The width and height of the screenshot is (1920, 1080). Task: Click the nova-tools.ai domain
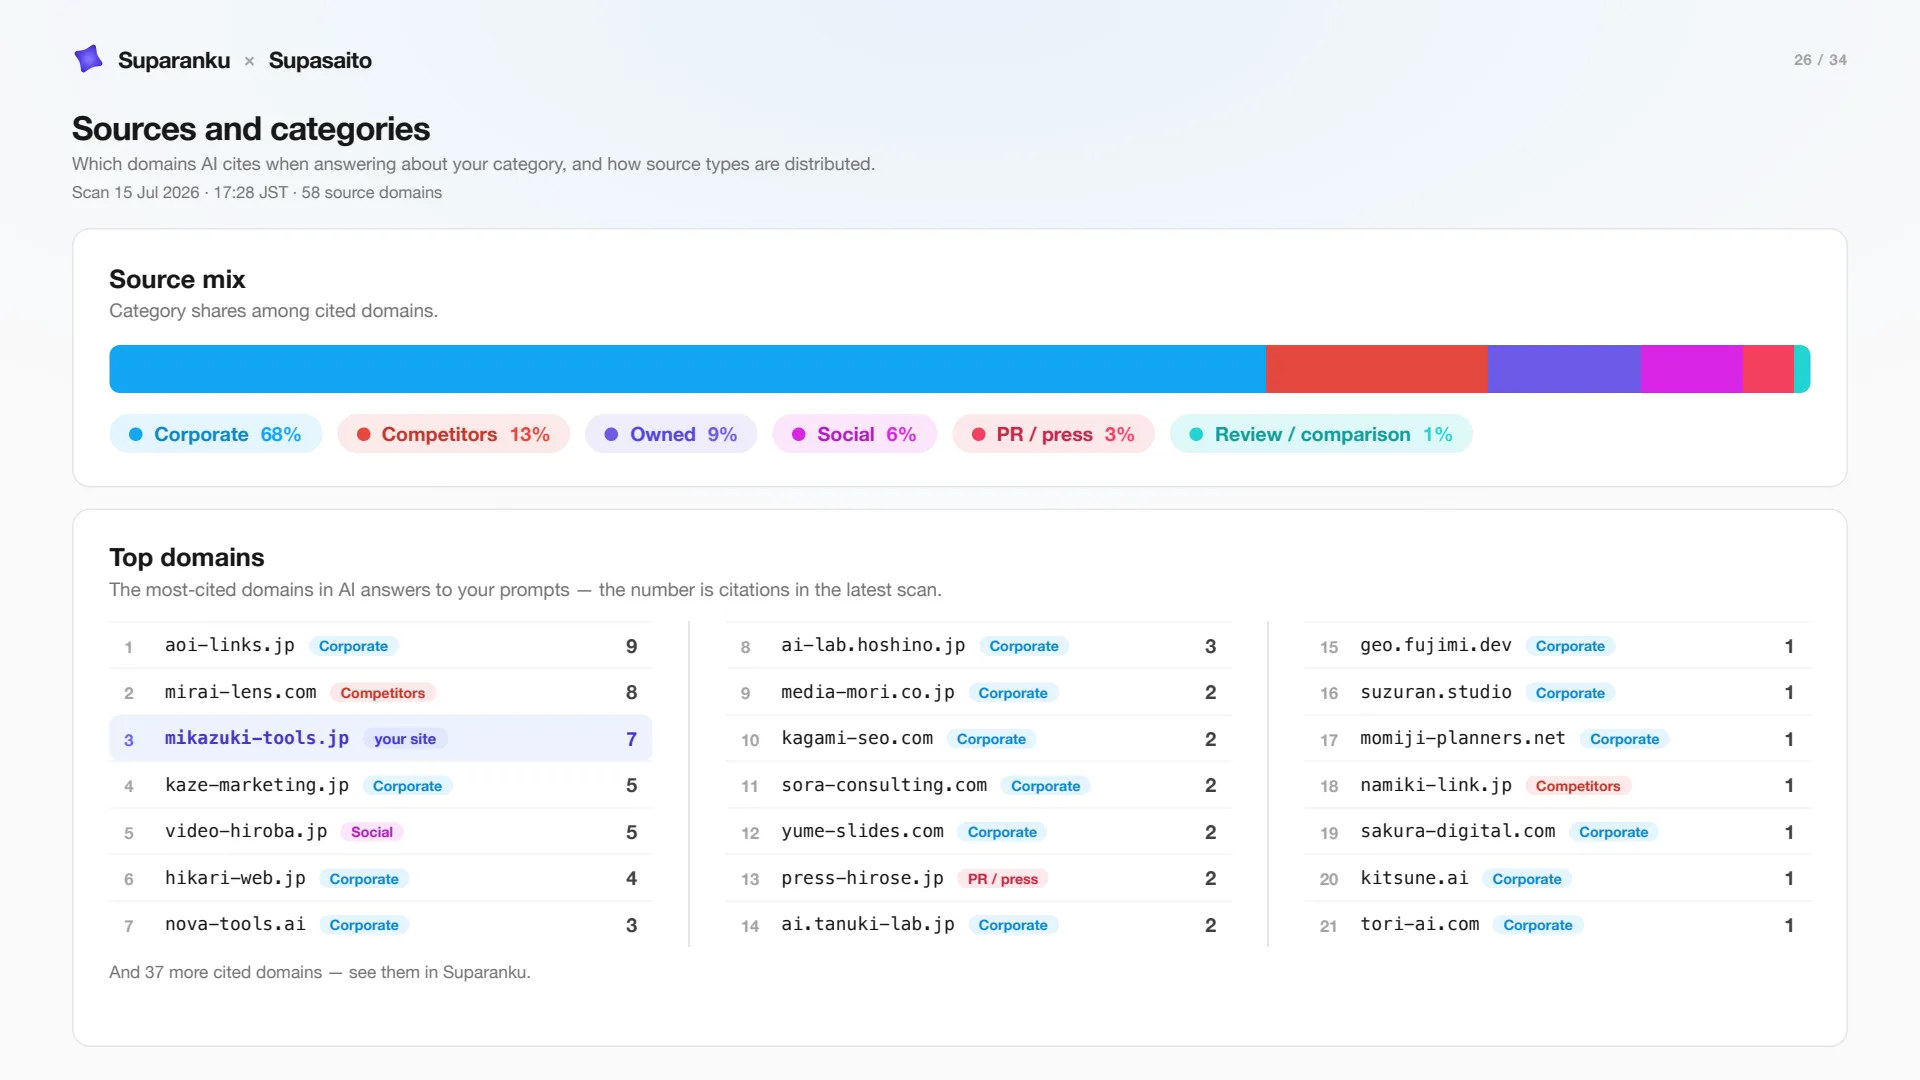[x=235, y=924]
